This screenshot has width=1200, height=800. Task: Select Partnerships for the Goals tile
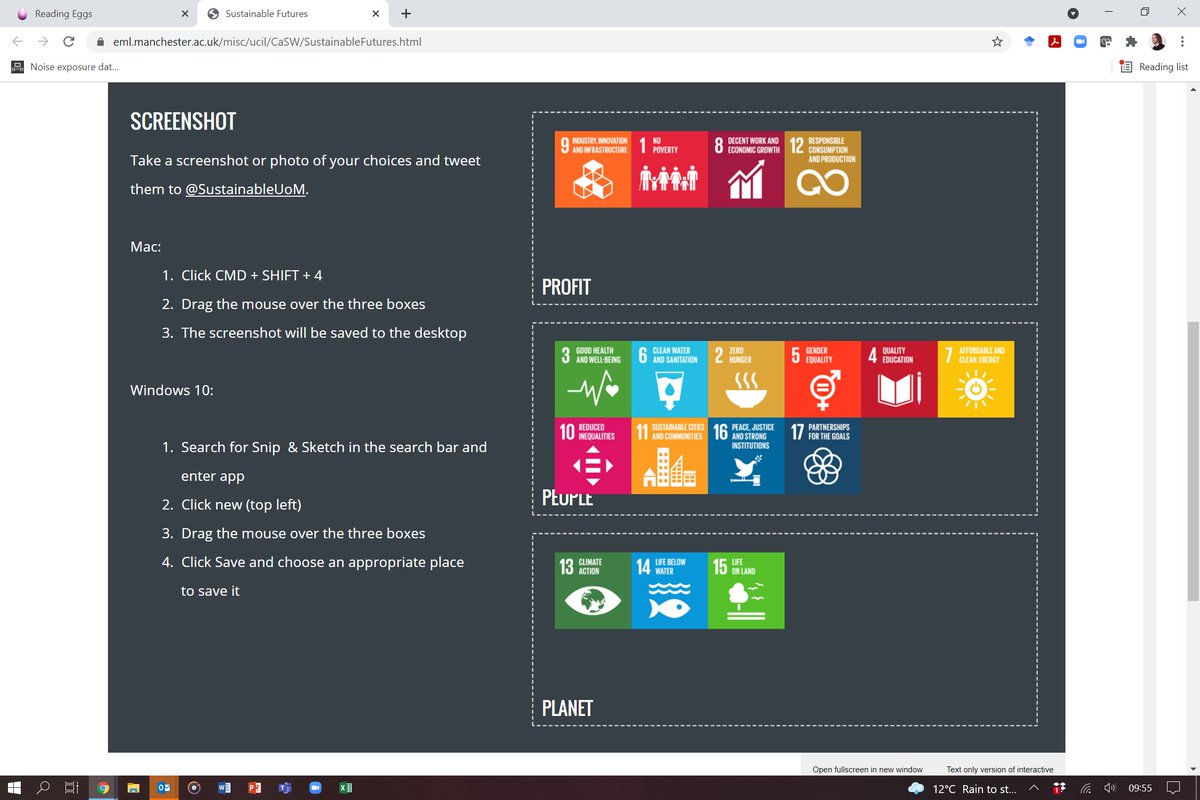point(823,456)
